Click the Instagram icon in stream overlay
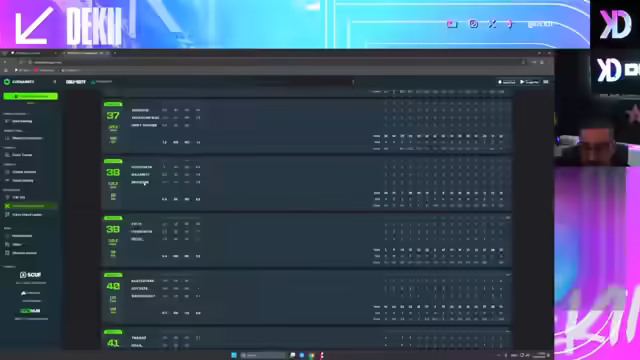 click(x=473, y=24)
